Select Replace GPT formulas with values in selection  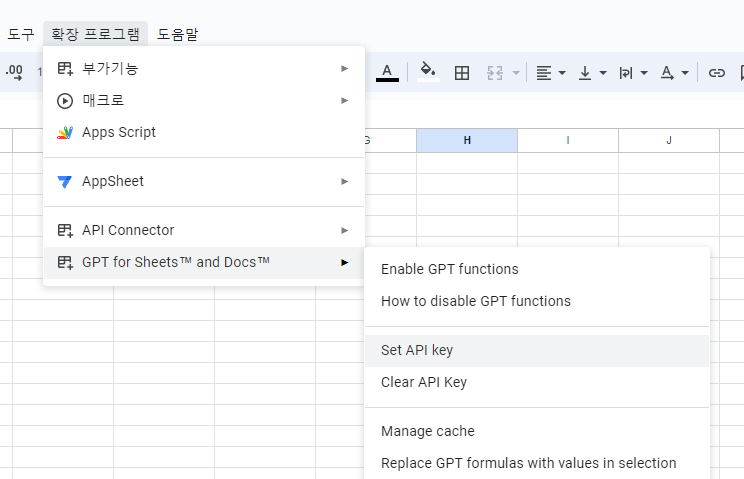[x=537, y=463]
